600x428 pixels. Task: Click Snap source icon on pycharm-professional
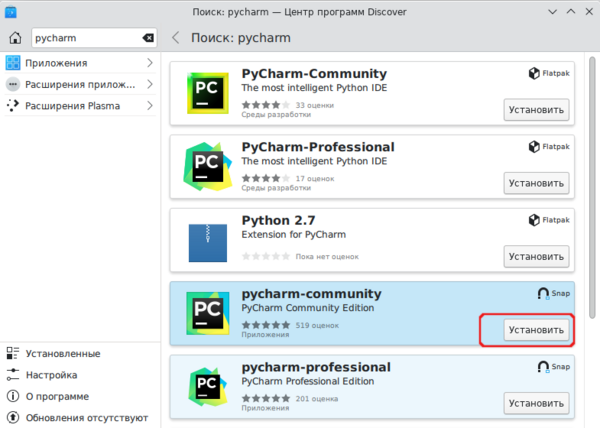pyautogui.click(x=543, y=367)
